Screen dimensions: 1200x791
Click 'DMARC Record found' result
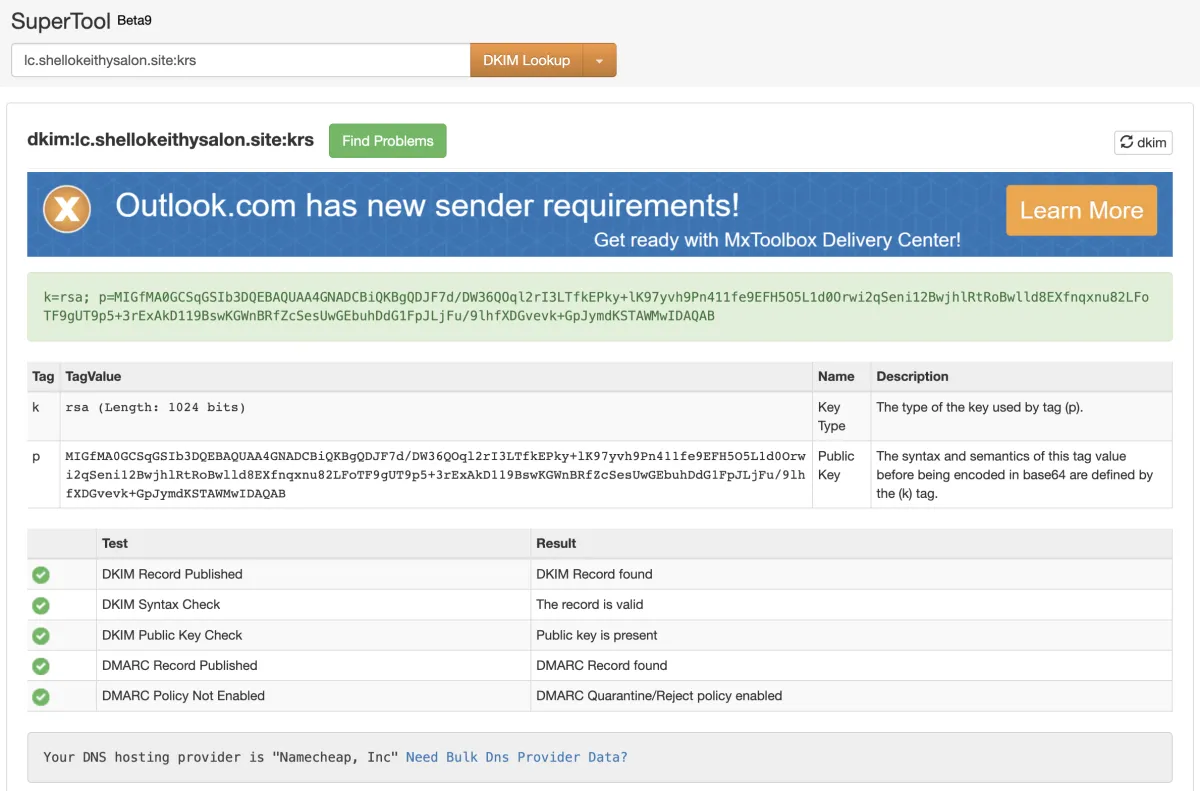(602, 665)
